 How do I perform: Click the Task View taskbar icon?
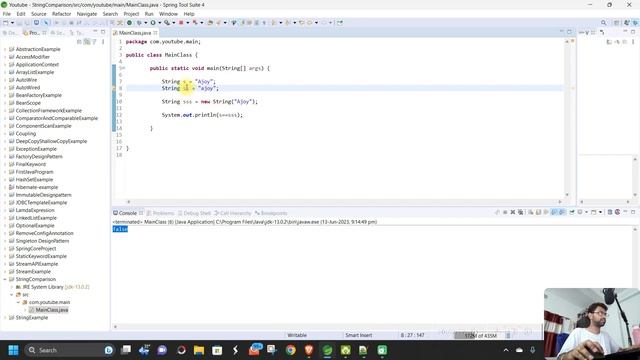pos(126,350)
